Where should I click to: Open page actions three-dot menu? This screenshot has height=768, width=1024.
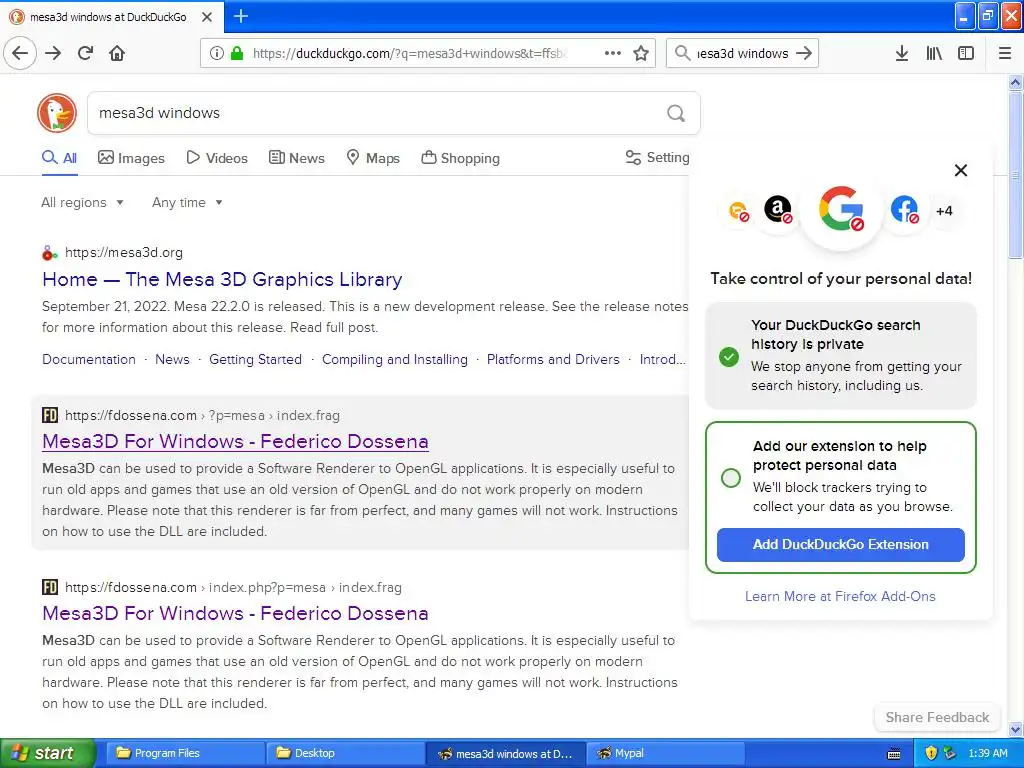[612, 53]
